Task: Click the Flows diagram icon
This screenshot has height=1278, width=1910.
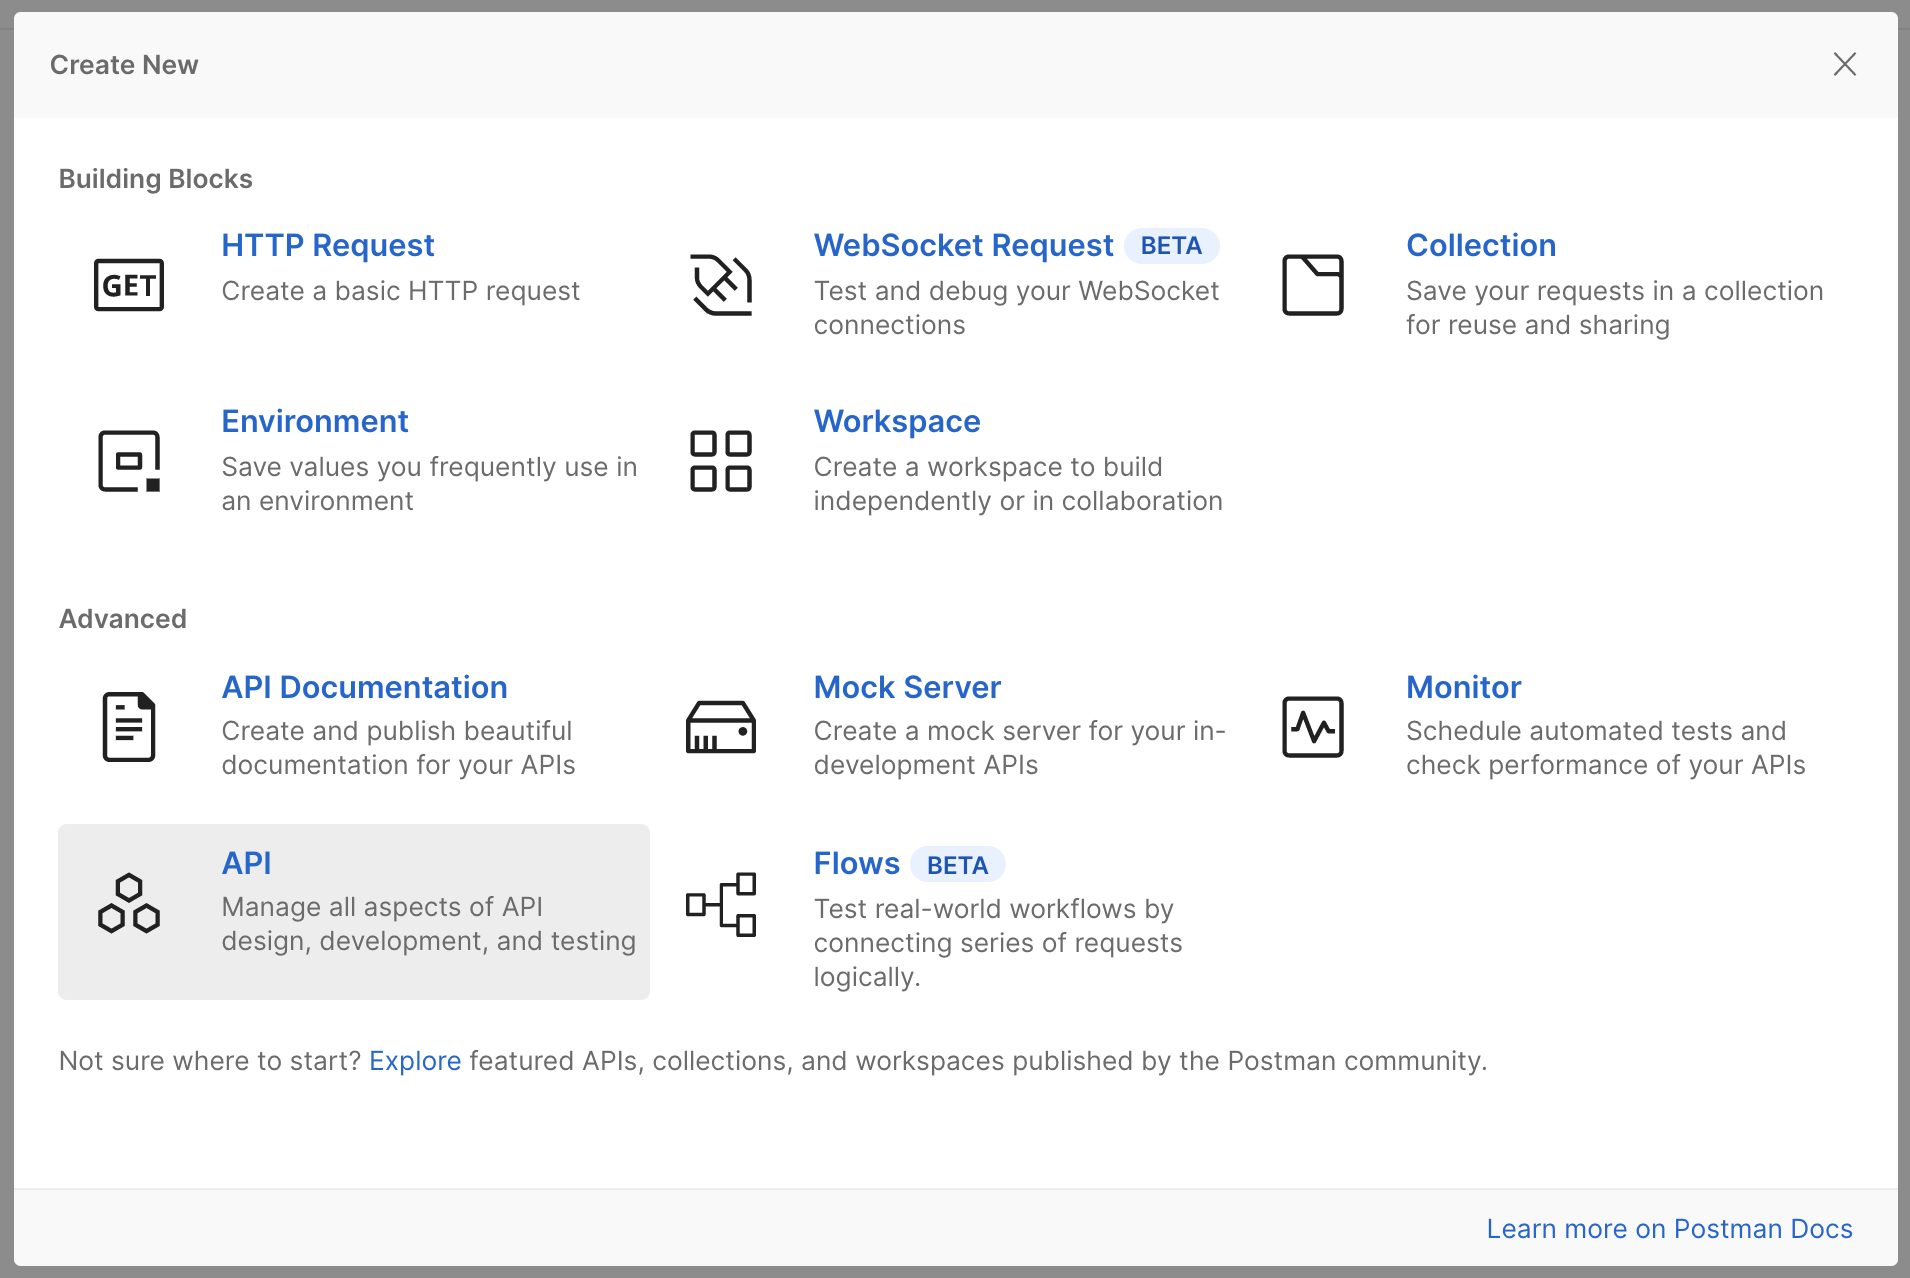Action: [721, 903]
